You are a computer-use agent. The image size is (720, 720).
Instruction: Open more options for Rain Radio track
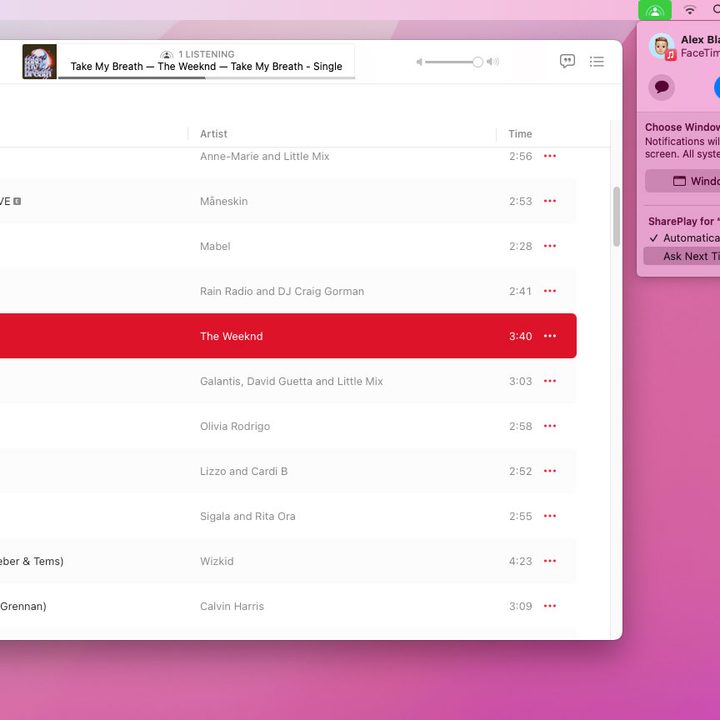point(550,291)
